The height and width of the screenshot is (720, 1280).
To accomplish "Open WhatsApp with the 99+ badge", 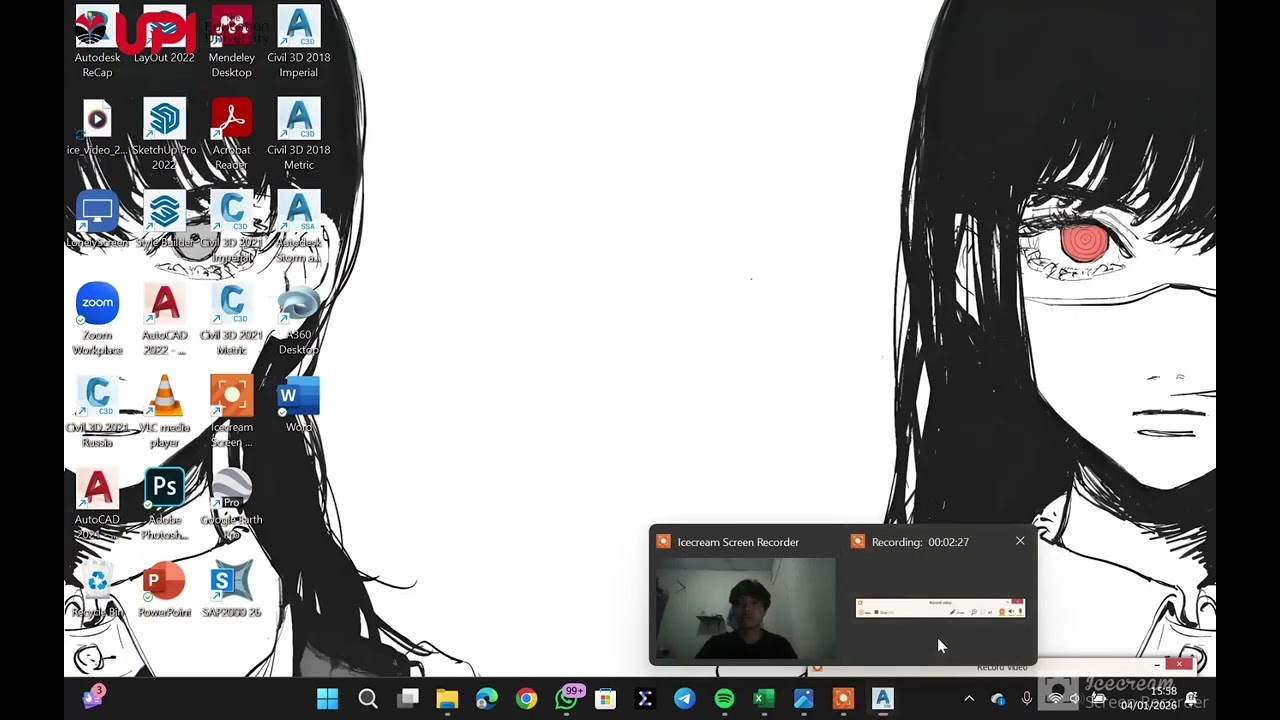I will click(x=567, y=698).
